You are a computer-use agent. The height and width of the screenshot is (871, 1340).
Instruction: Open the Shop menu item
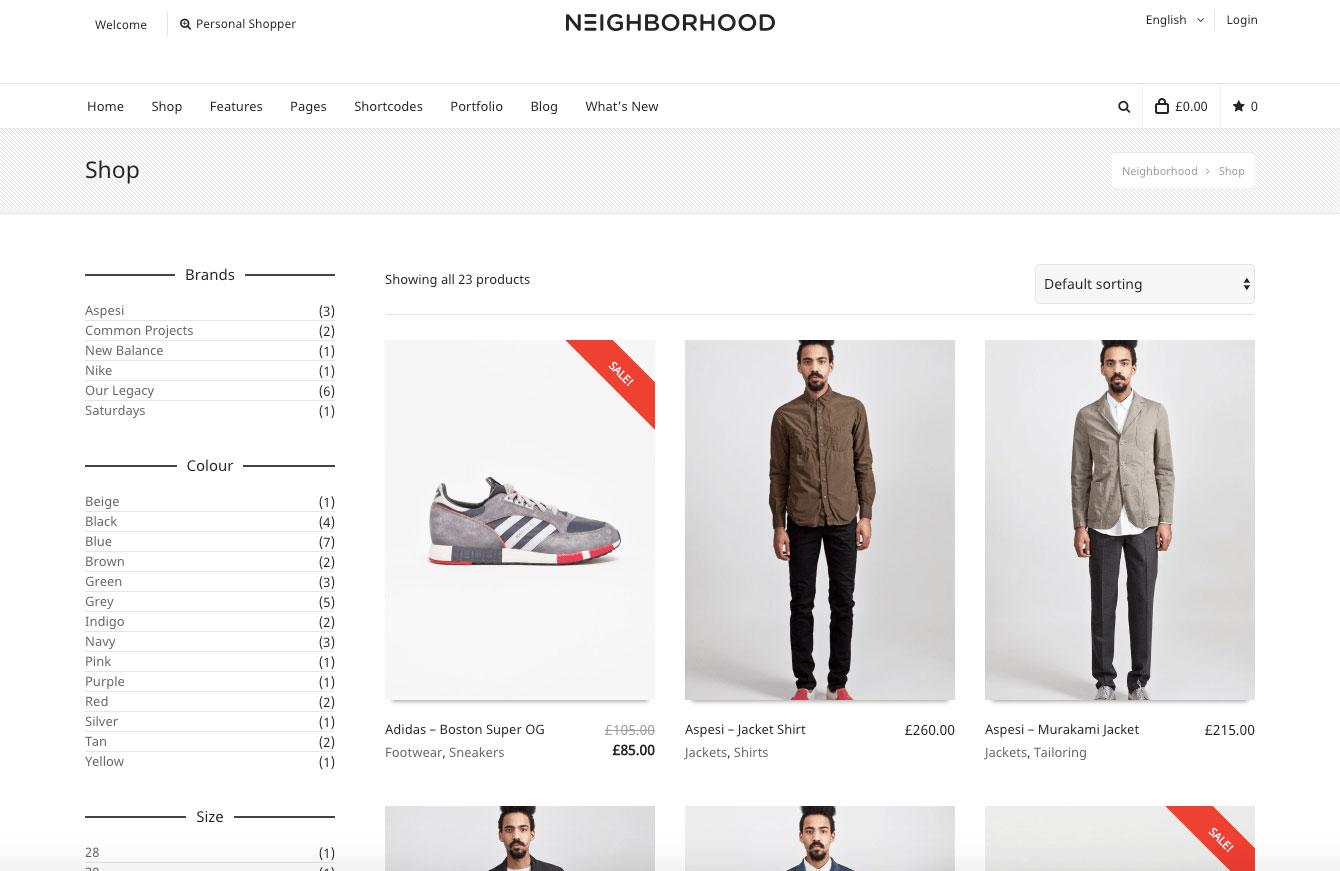coord(167,106)
